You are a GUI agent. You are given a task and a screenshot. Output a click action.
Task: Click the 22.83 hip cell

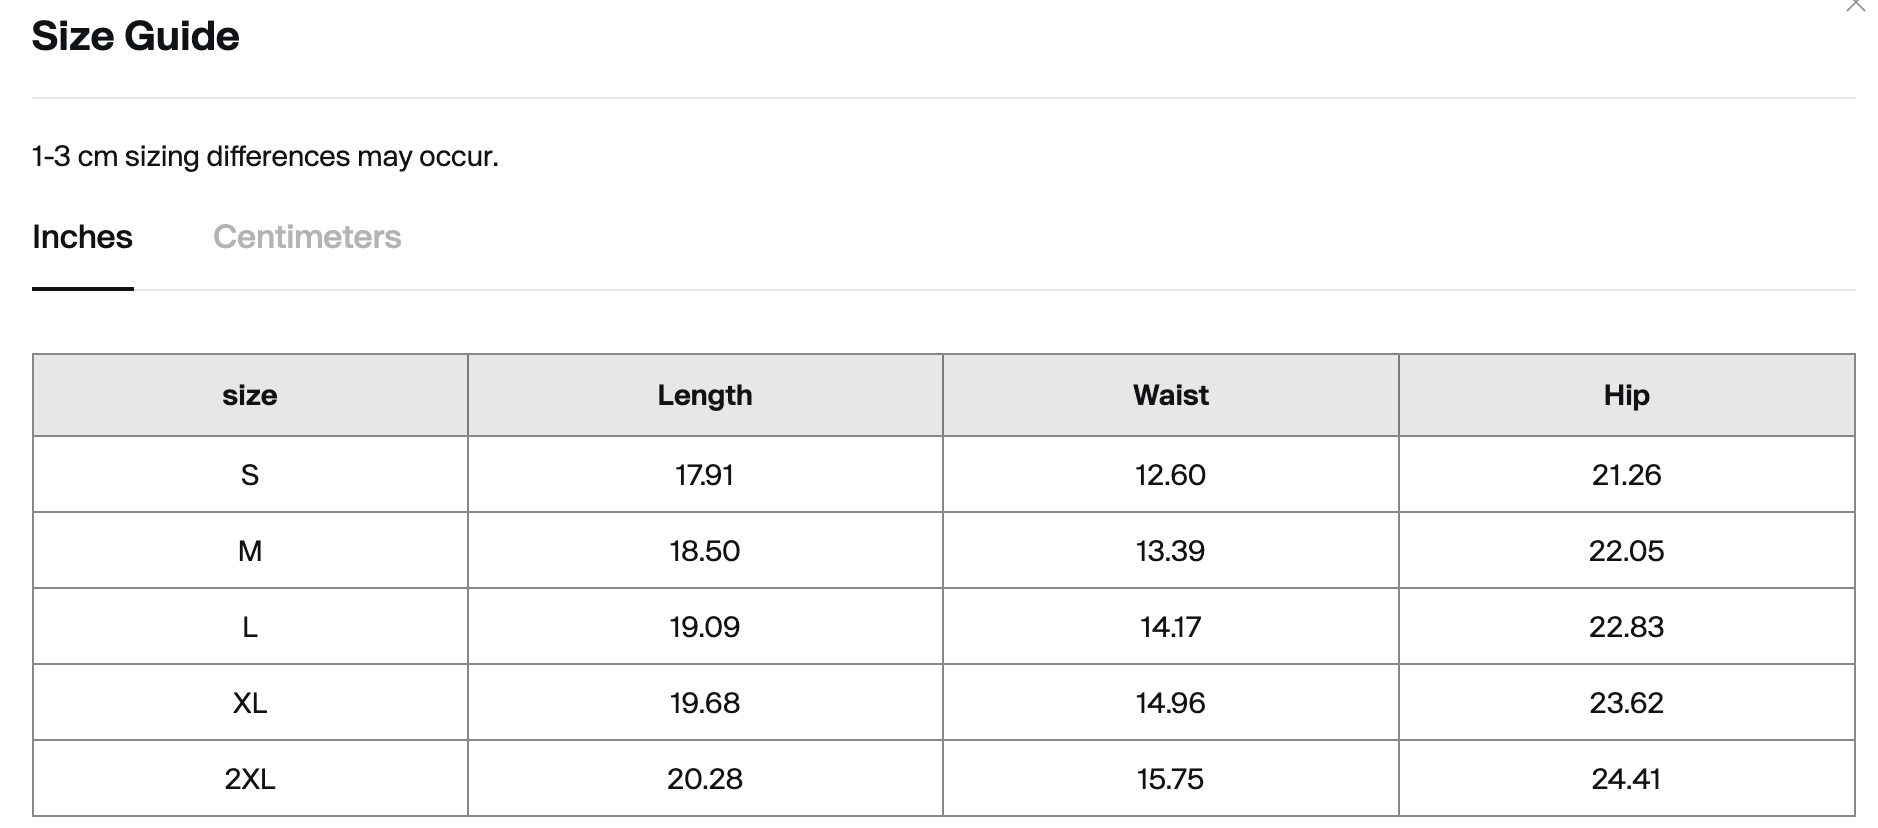tap(1627, 627)
